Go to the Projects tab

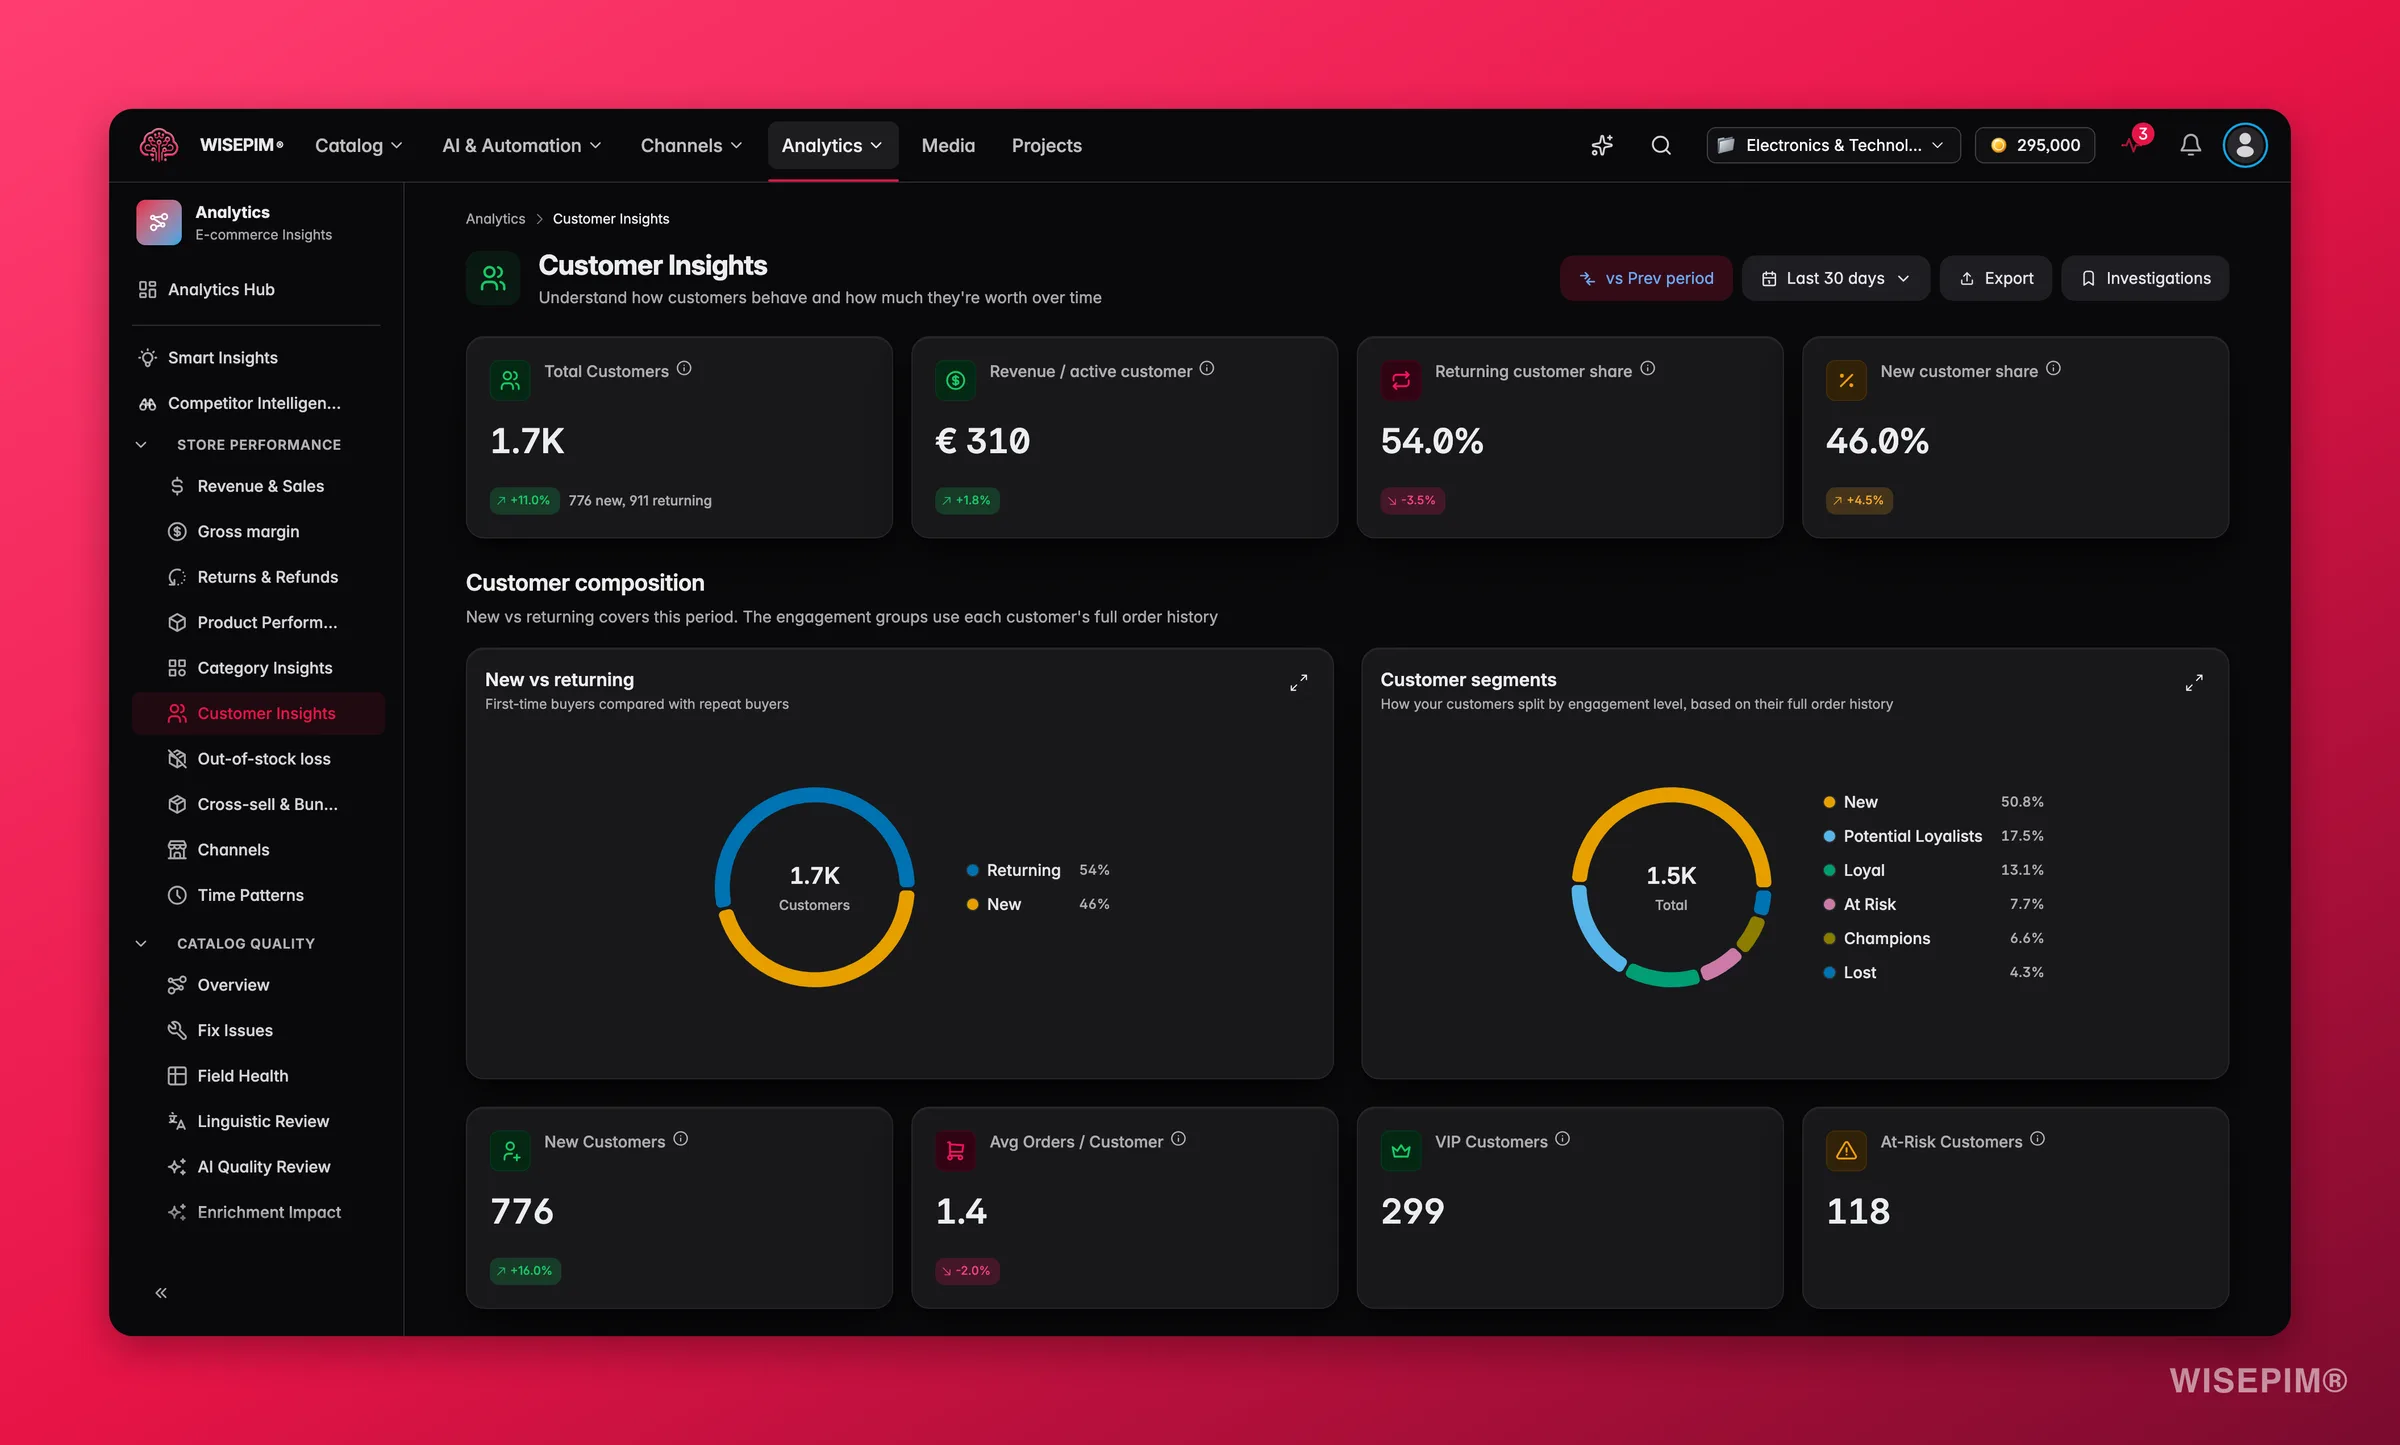[1047, 145]
